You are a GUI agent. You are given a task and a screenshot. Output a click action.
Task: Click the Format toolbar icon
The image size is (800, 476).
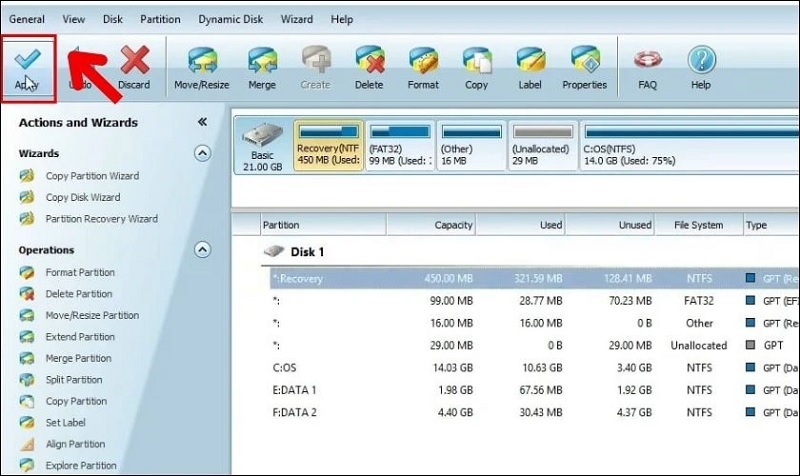[x=423, y=62]
